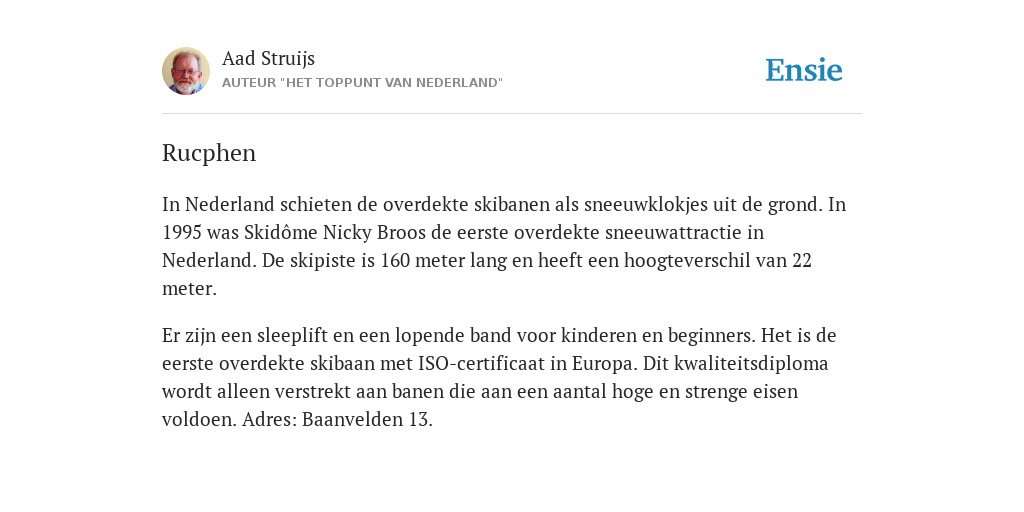Click the author name Aad Struijs
The image size is (1024, 512).
click(268, 59)
